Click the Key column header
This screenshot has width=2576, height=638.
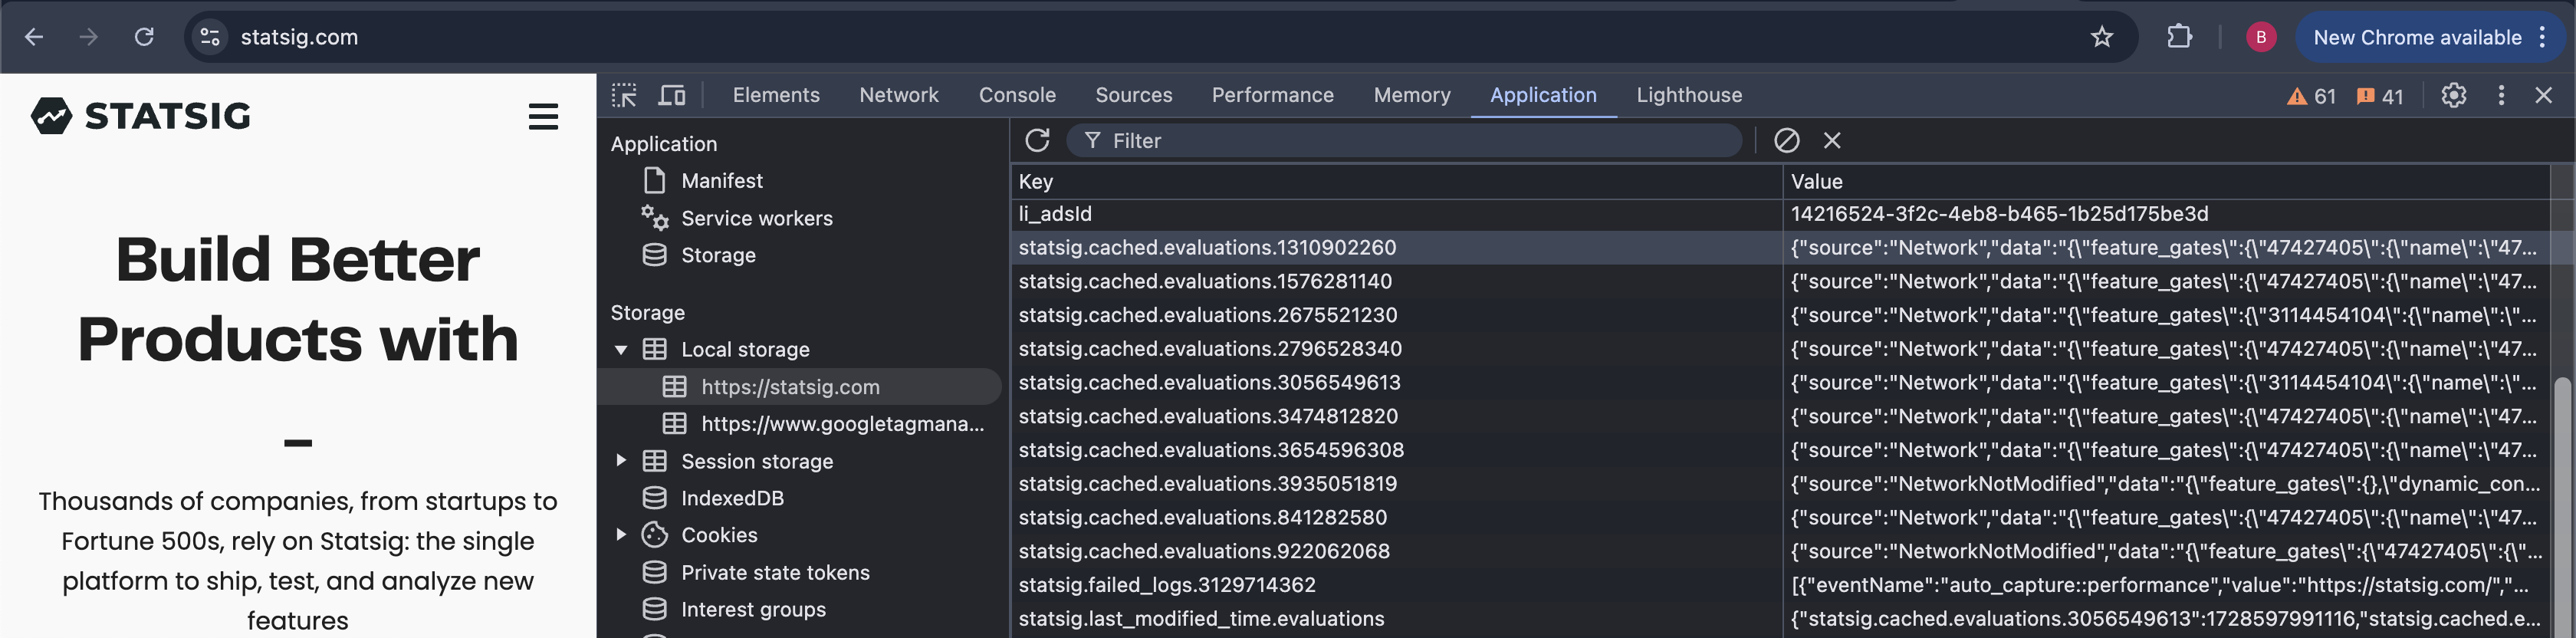click(x=1396, y=181)
